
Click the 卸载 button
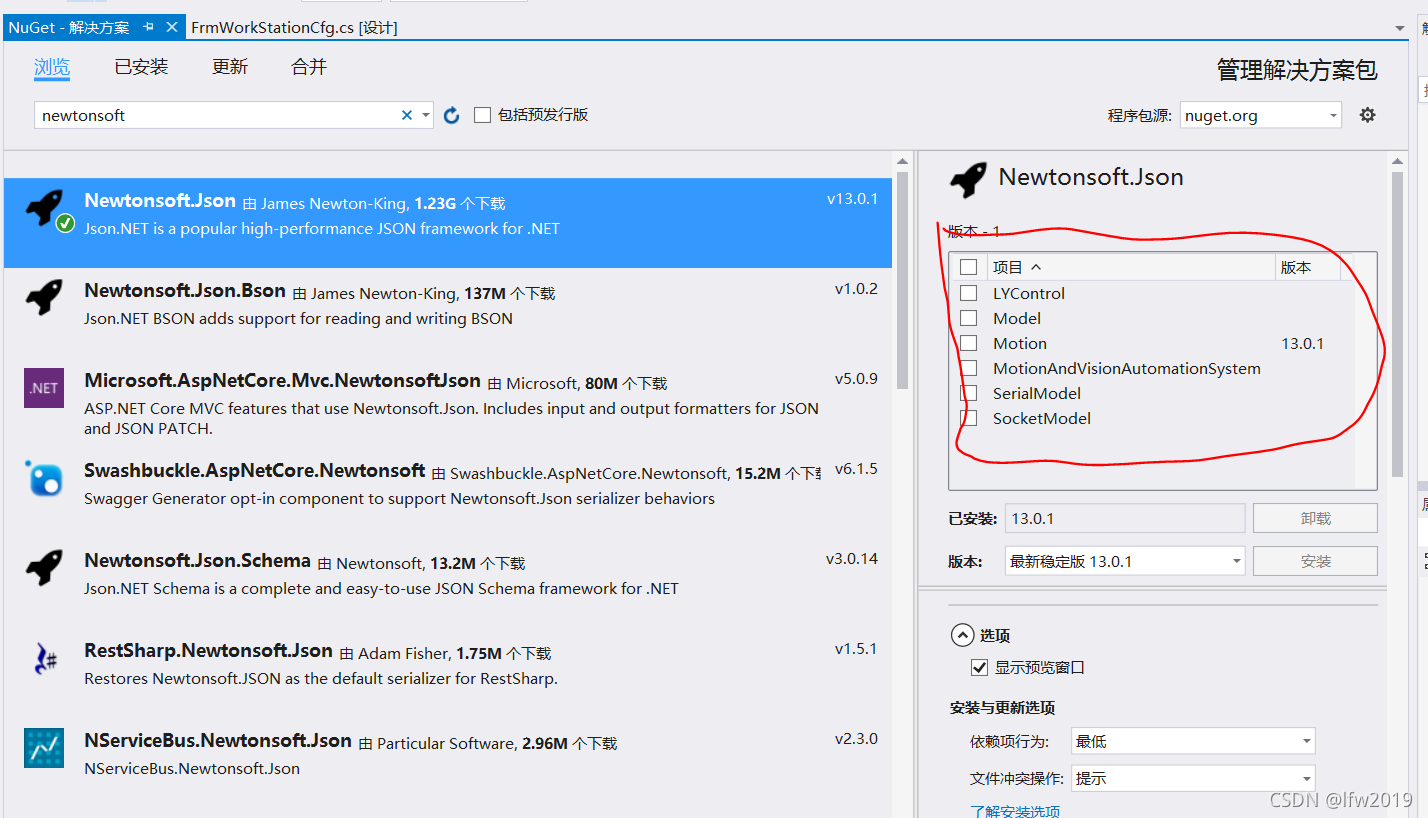[x=1315, y=518]
